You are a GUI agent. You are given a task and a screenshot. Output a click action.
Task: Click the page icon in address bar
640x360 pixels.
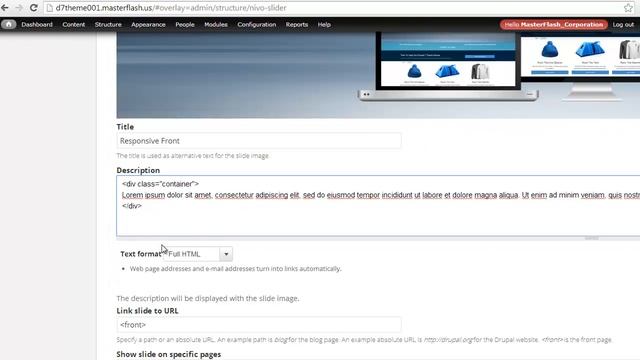coord(50,8)
